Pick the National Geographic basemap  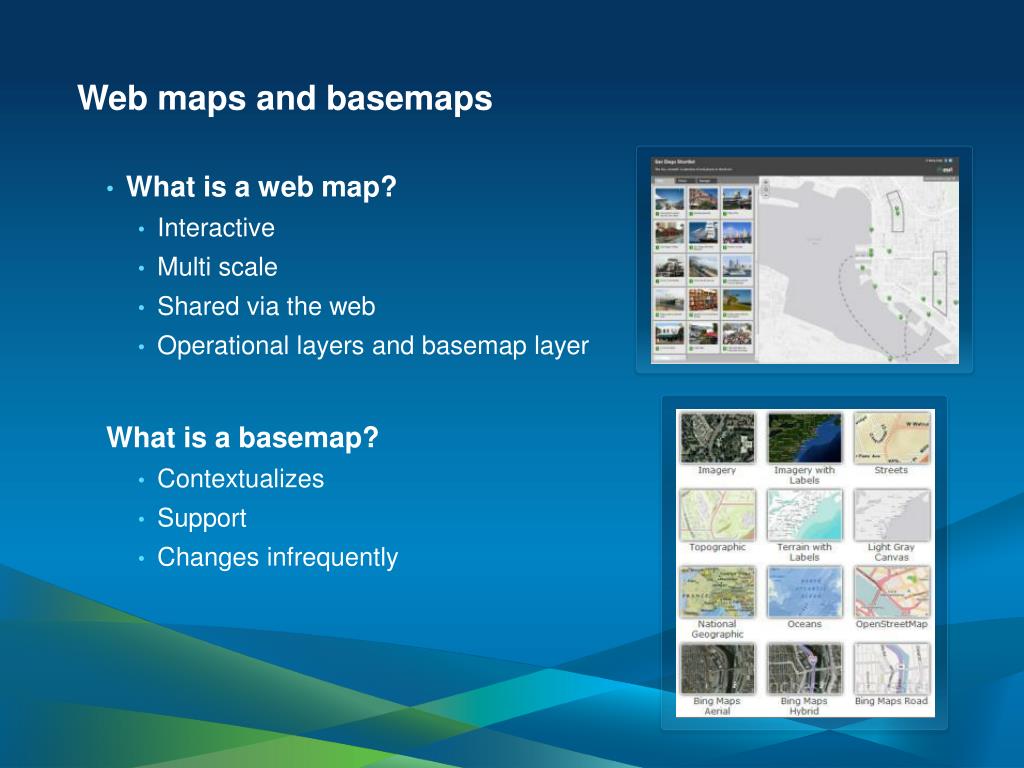[x=717, y=592]
